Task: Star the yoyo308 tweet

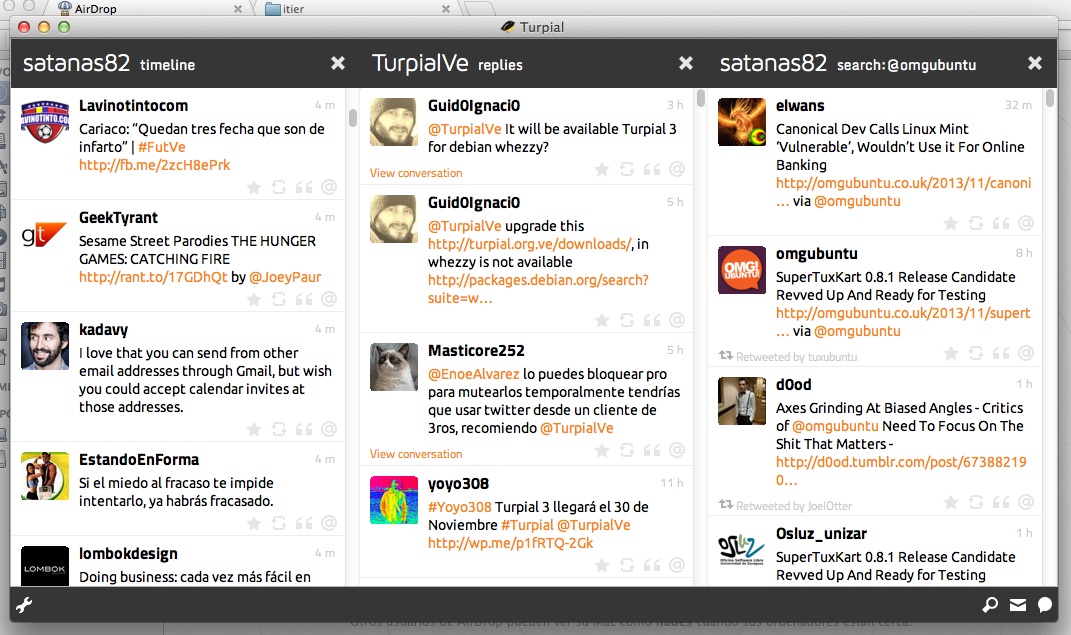Action: point(602,565)
